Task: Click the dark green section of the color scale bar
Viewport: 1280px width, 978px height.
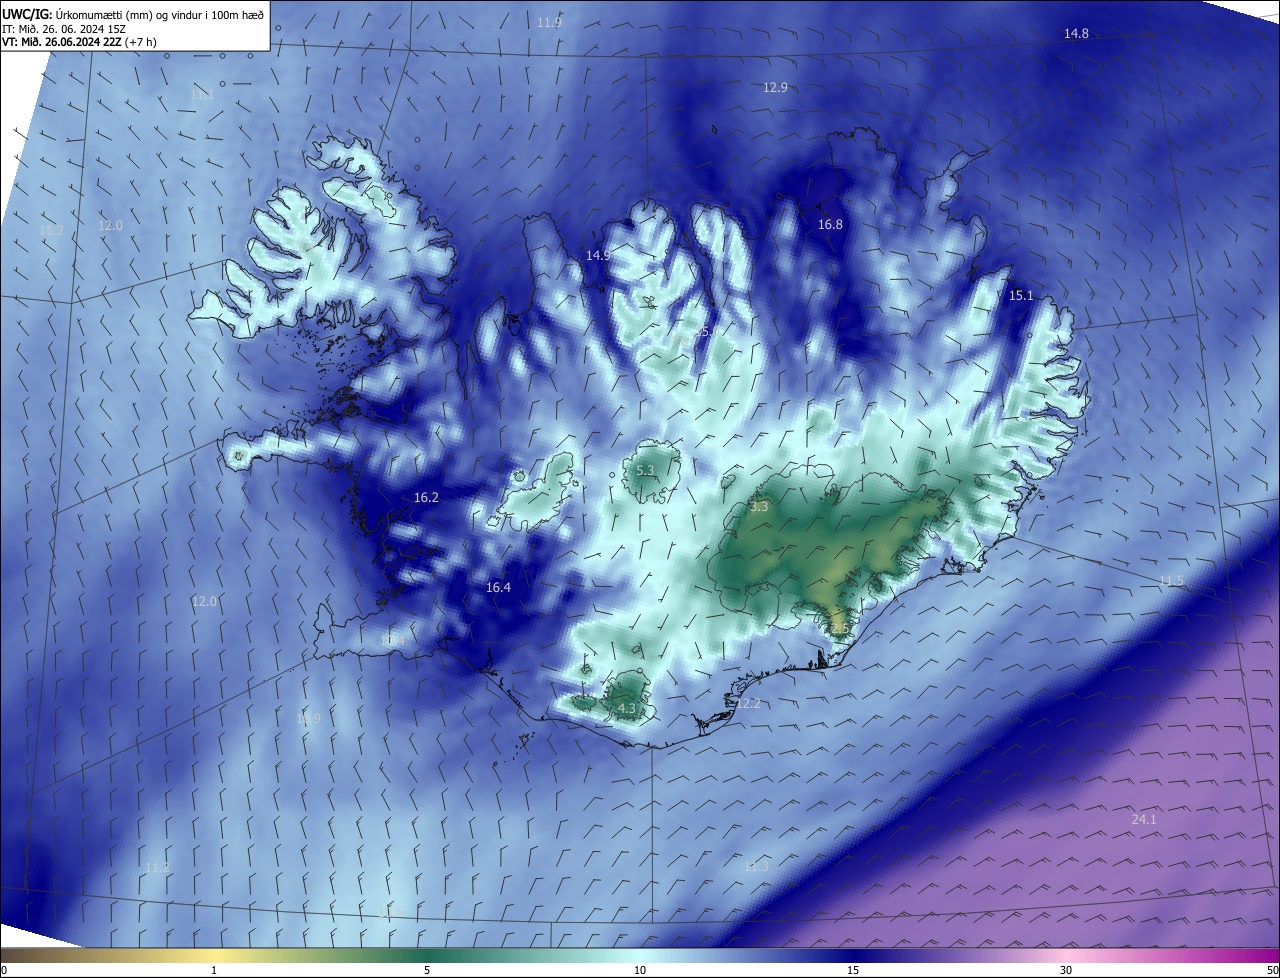Action: coord(427,956)
